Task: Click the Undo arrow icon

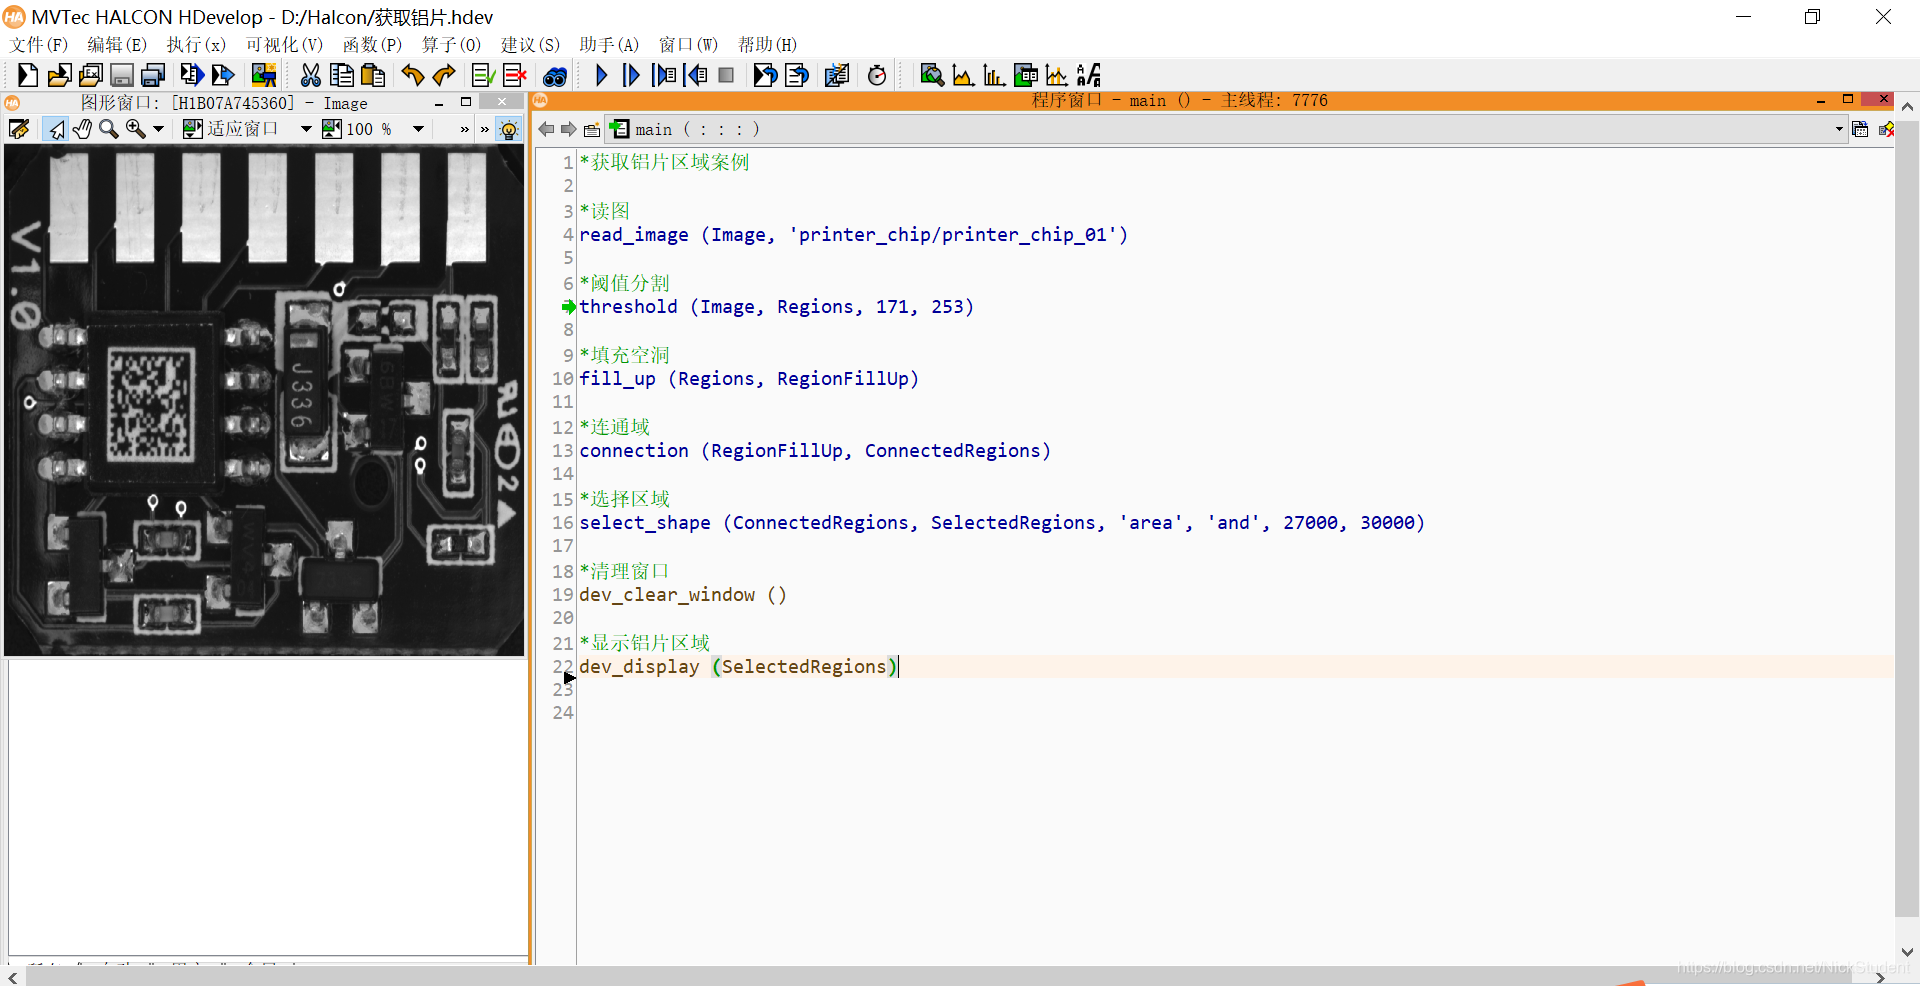Action: tap(412, 75)
